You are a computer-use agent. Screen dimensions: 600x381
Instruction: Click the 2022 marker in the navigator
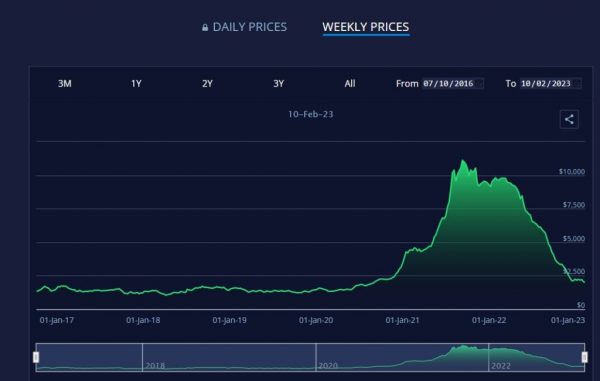(x=501, y=366)
